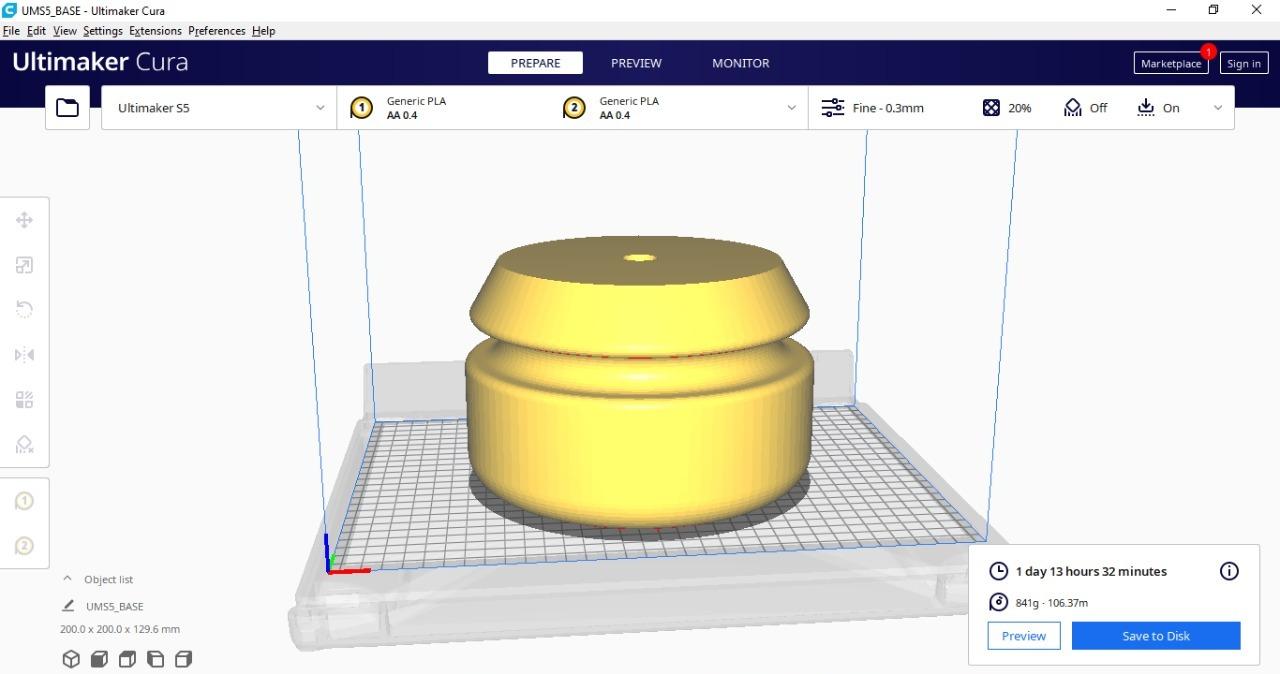Screen dimensions: 1280x674
Task: Select the Move tool
Action: click(25, 220)
